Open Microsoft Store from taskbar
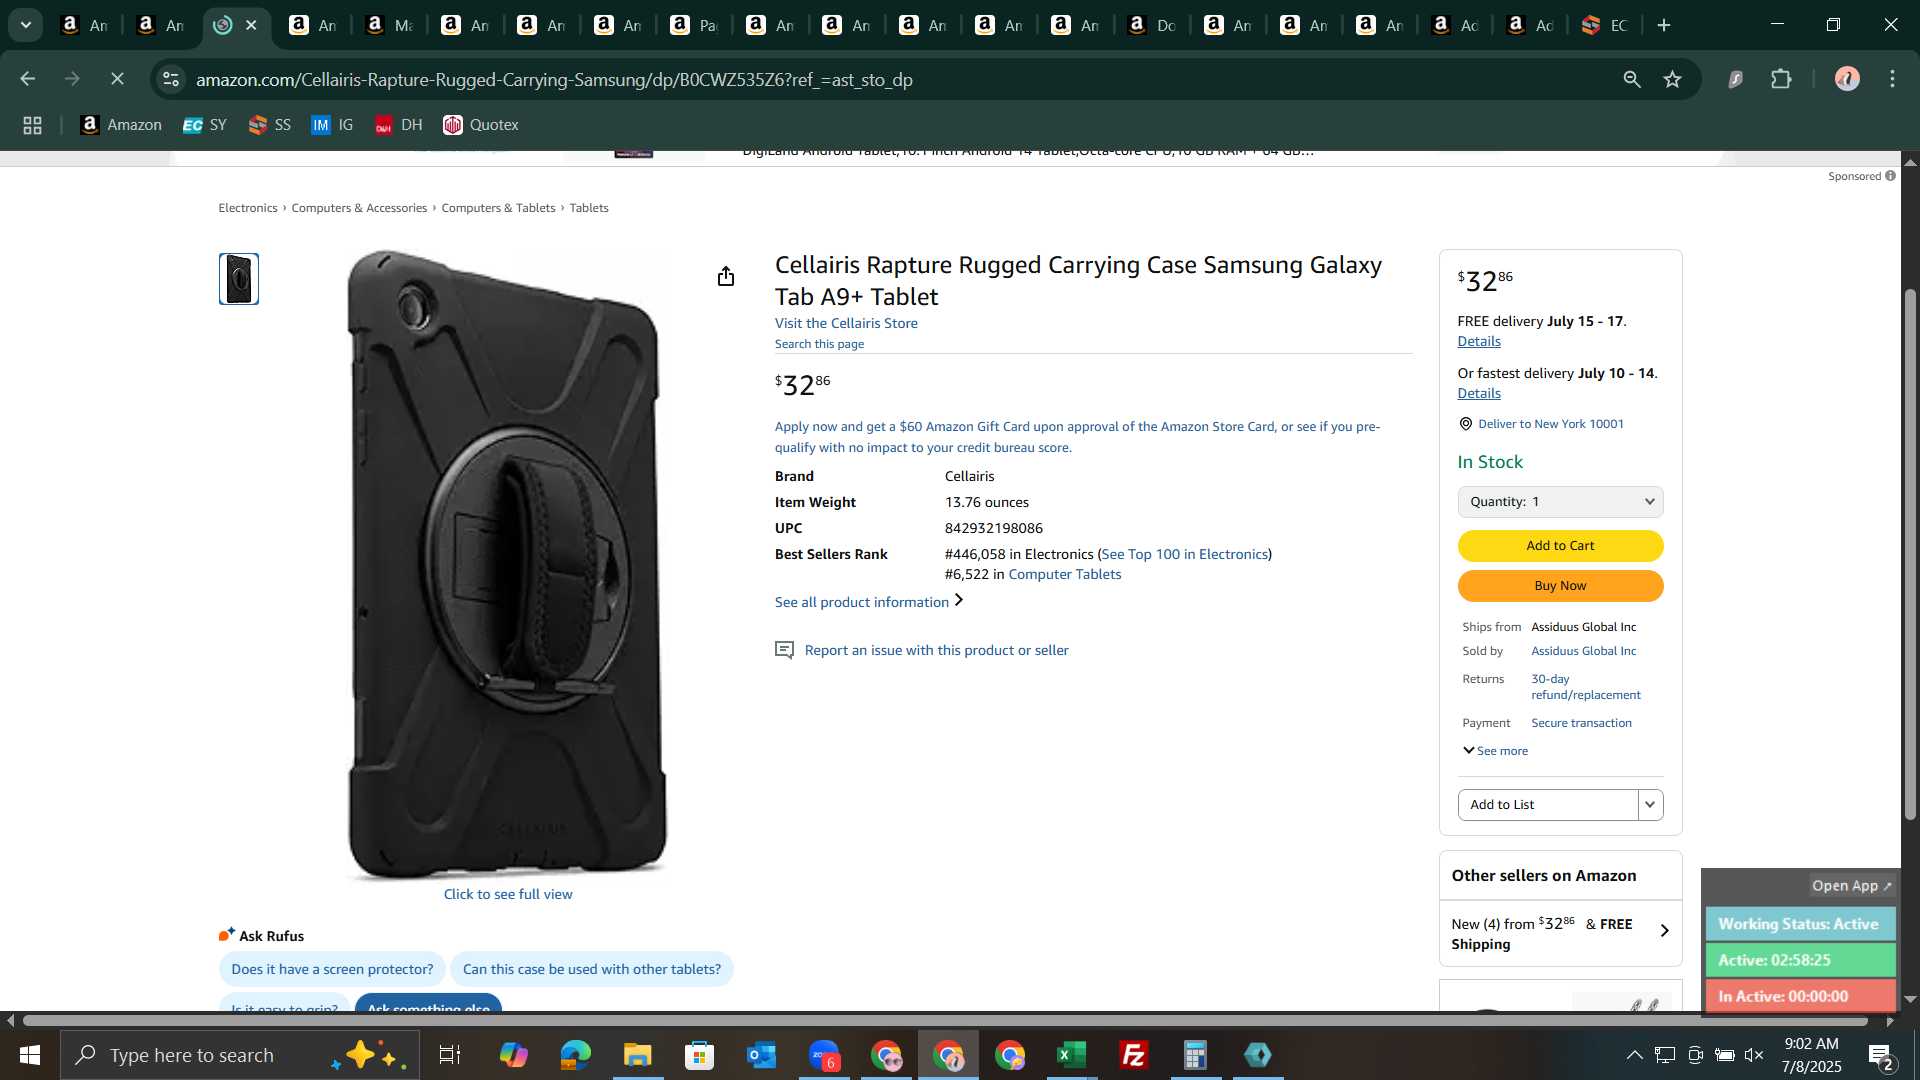Image resolution: width=1920 pixels, height=1080 pixels. click(x=699, y=1055)
